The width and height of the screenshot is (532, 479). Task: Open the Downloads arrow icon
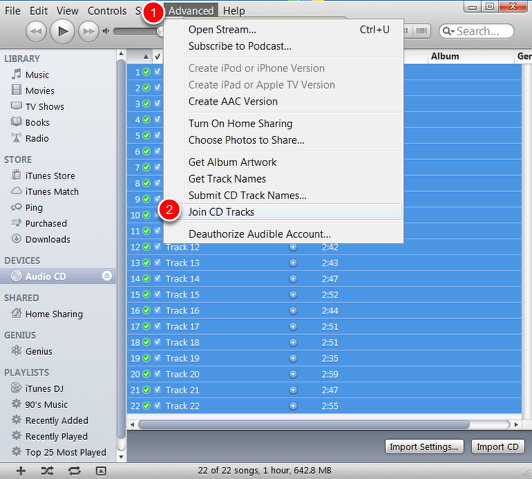pyautogui.click(x=16, y=238)
